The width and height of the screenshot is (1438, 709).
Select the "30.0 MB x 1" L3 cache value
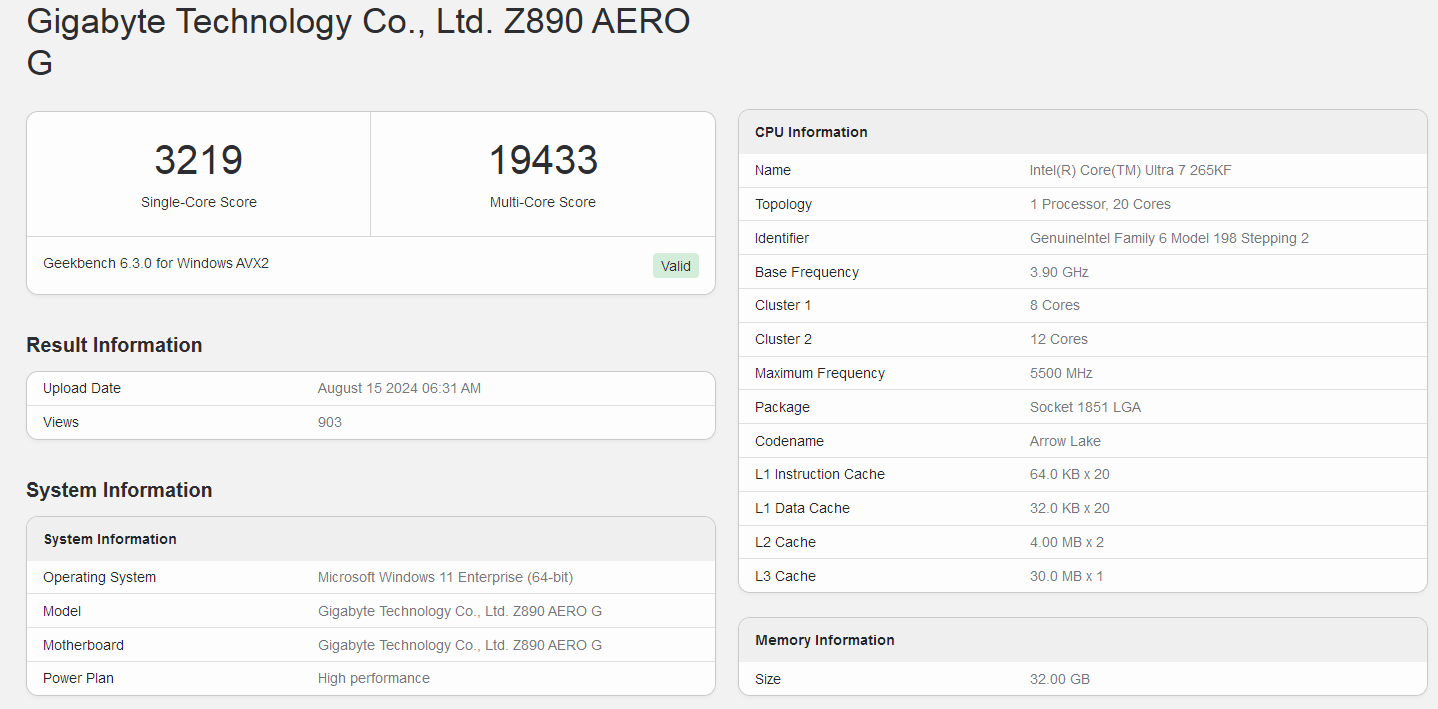(1067, 576)
